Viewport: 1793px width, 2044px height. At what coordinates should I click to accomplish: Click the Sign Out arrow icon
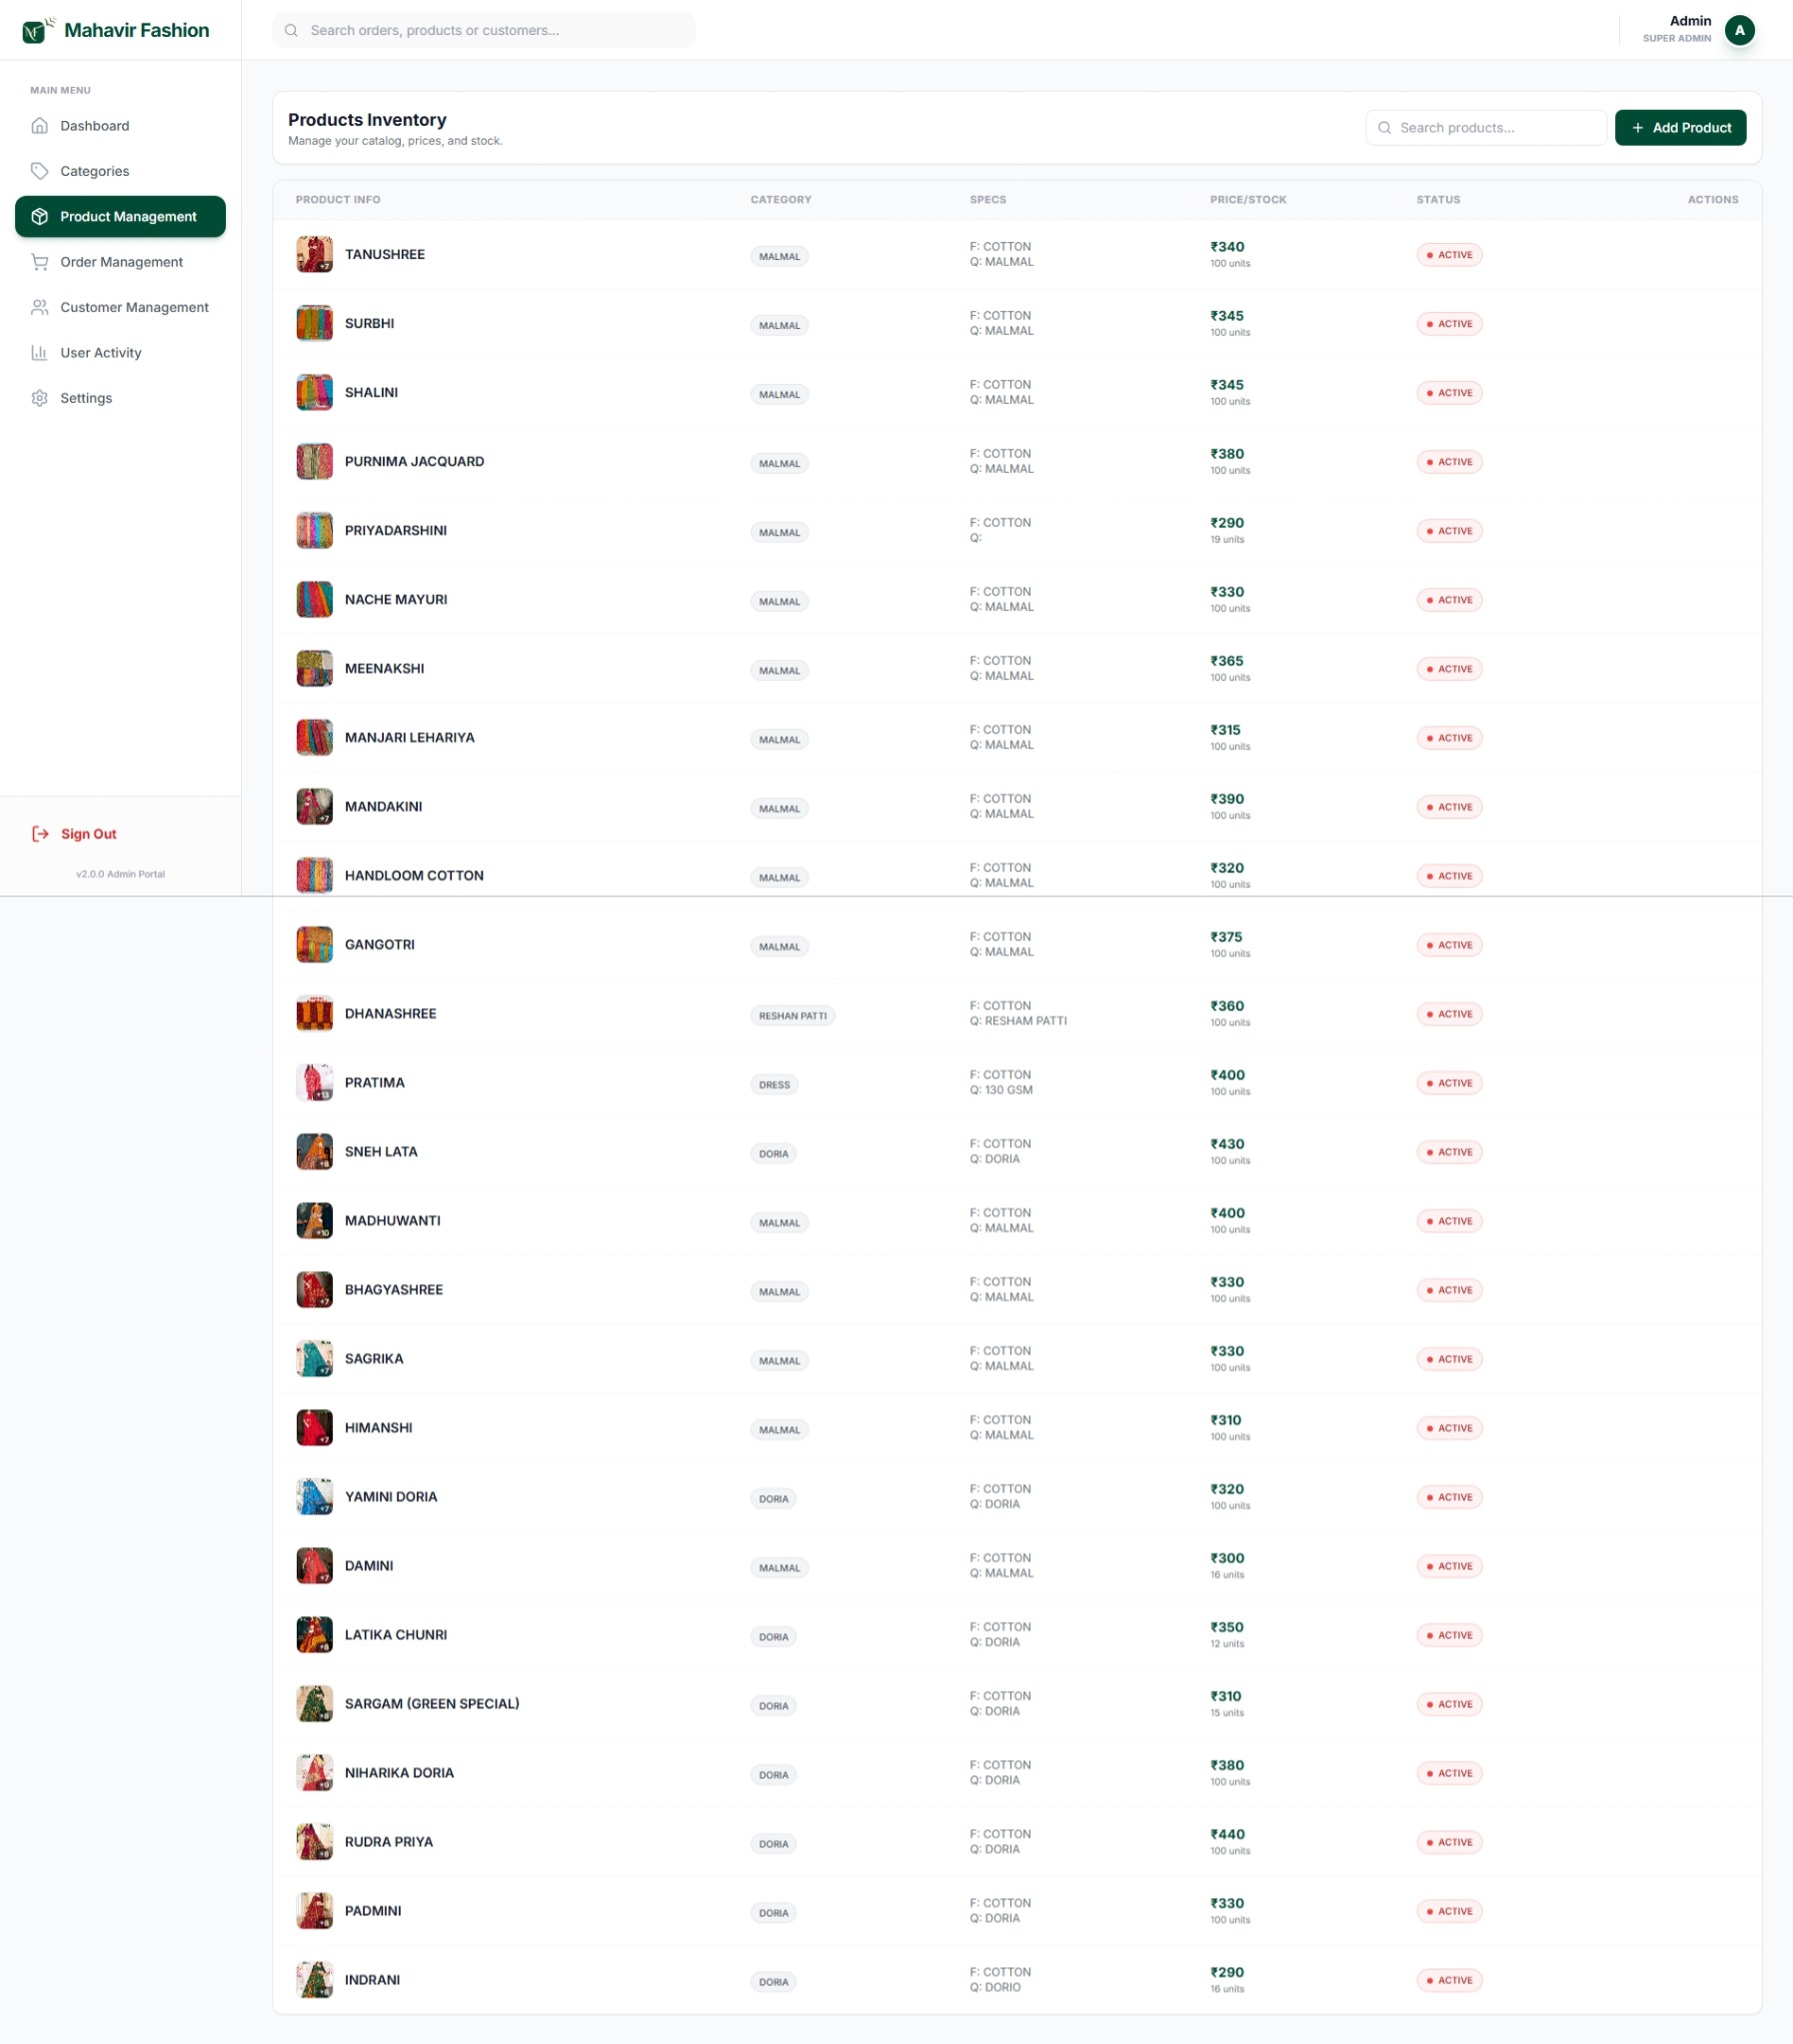pyautogui.click(x=40, y=834)
